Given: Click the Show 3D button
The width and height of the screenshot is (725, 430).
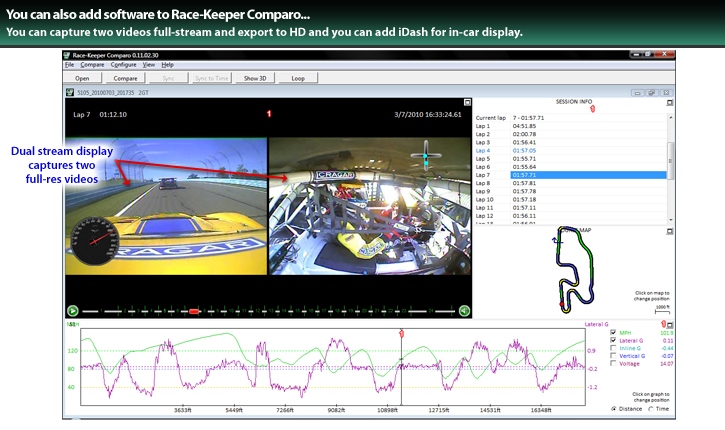Looking at the screenshot, I should 254,77.
